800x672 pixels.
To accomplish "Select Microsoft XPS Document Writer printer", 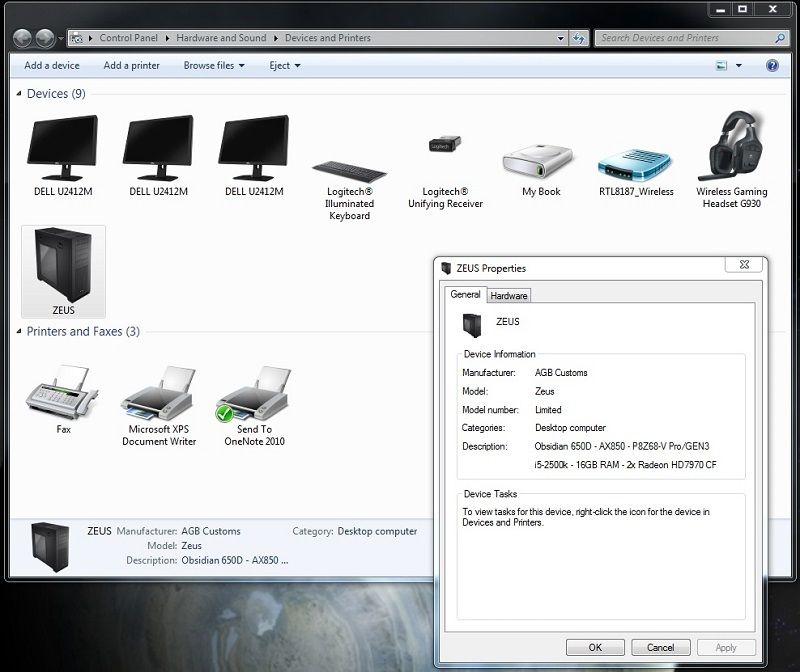I will point(159,405).
